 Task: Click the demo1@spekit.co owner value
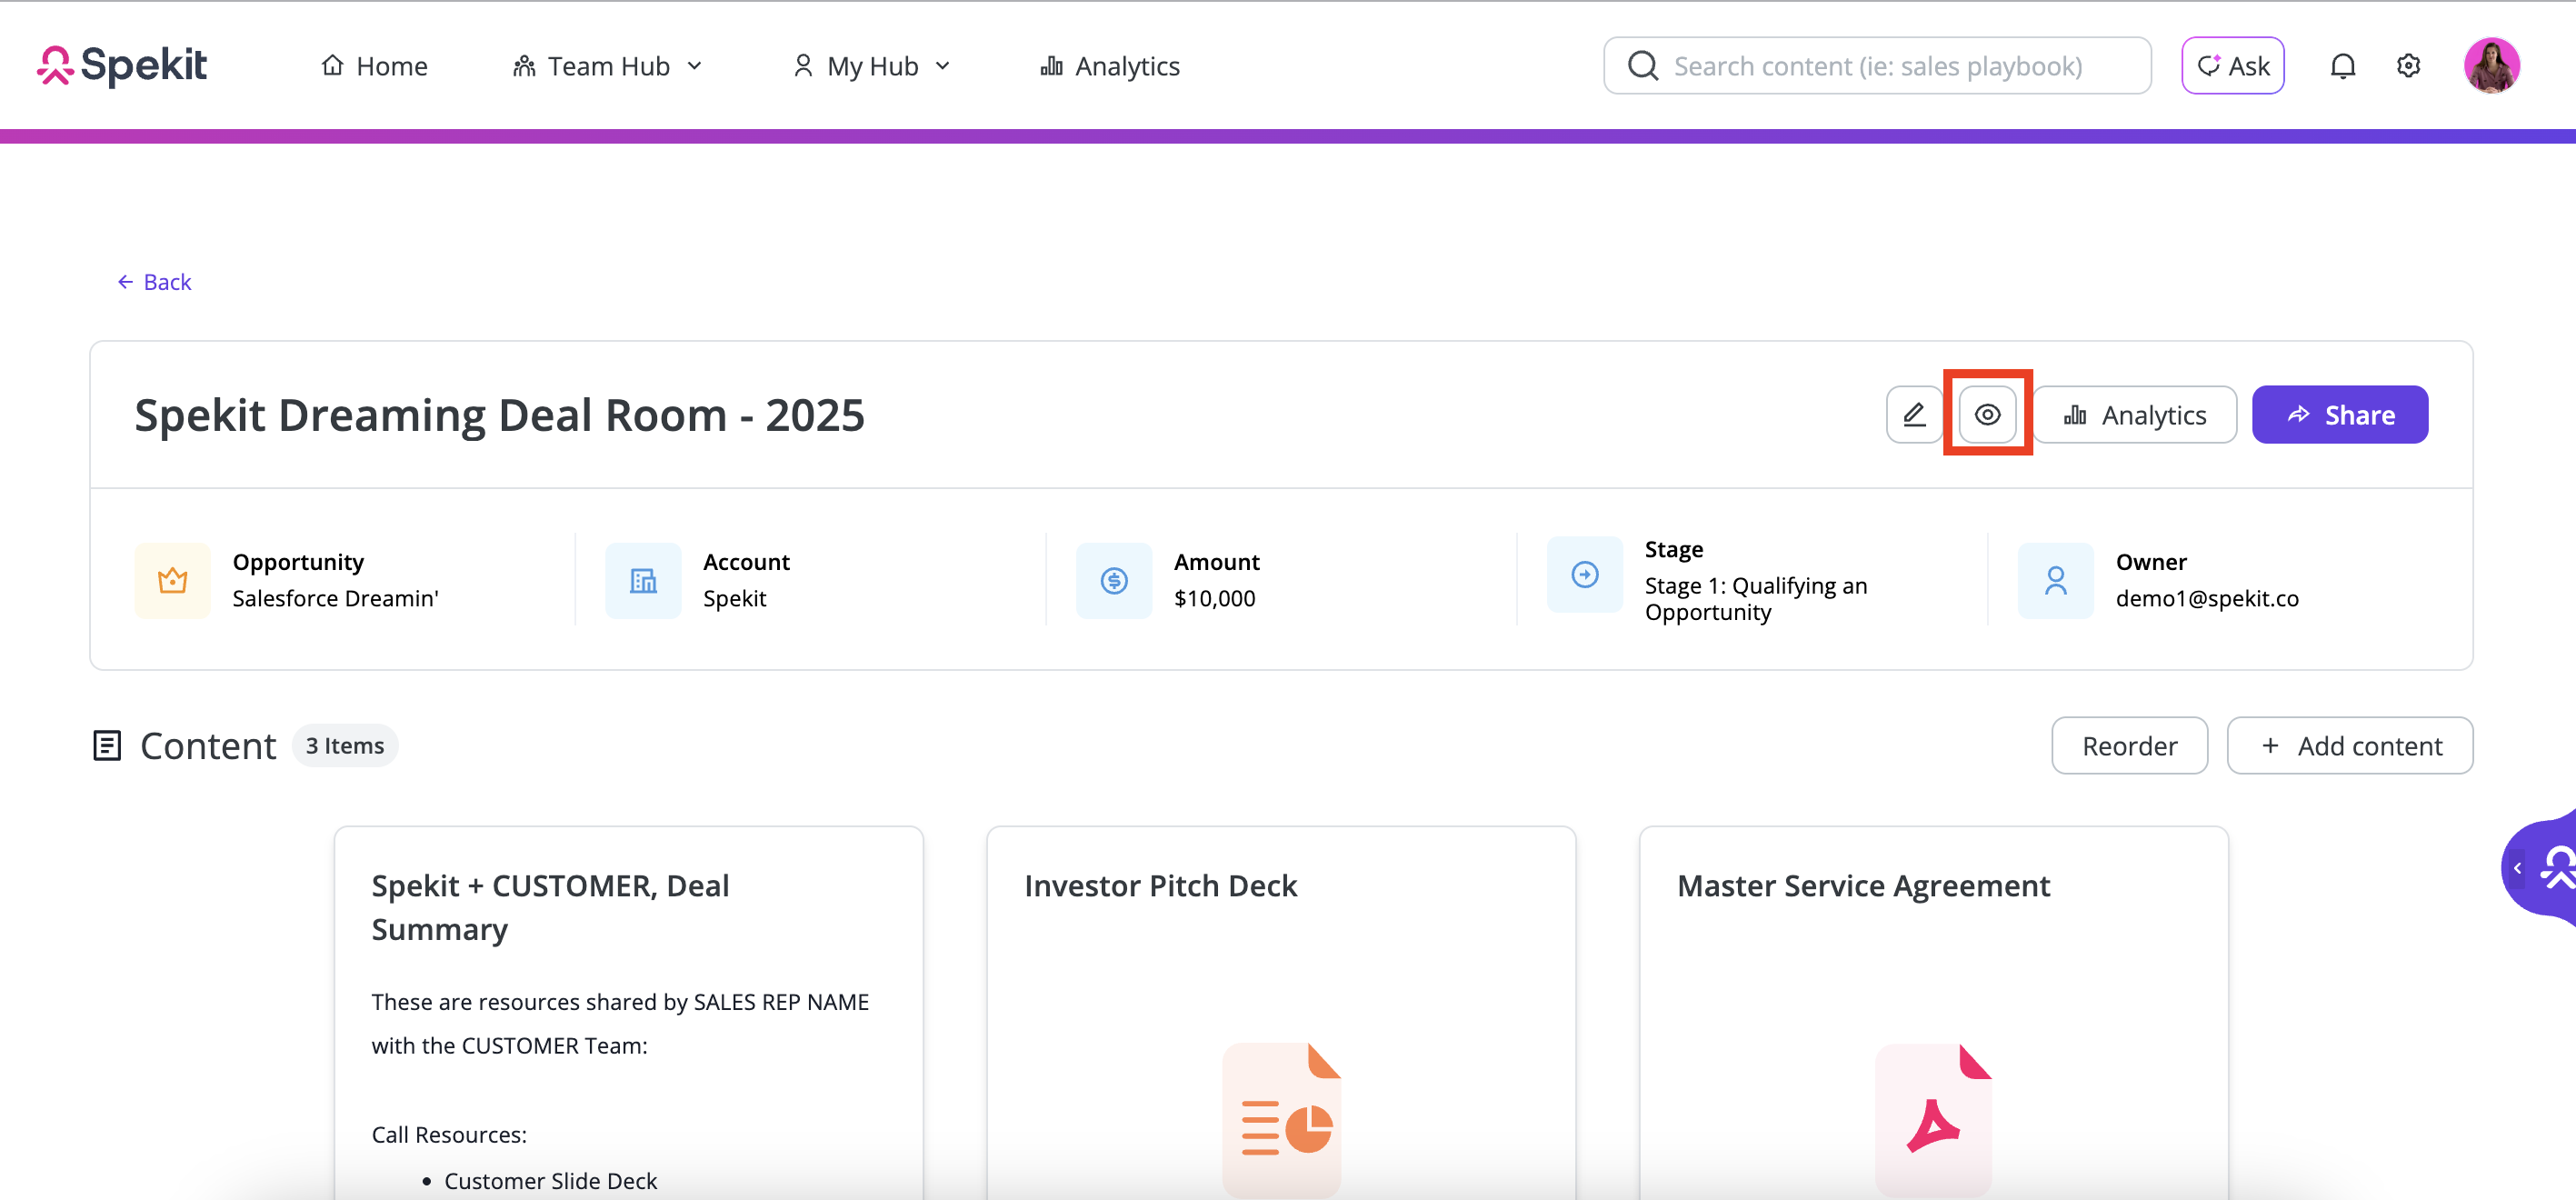2207,598
